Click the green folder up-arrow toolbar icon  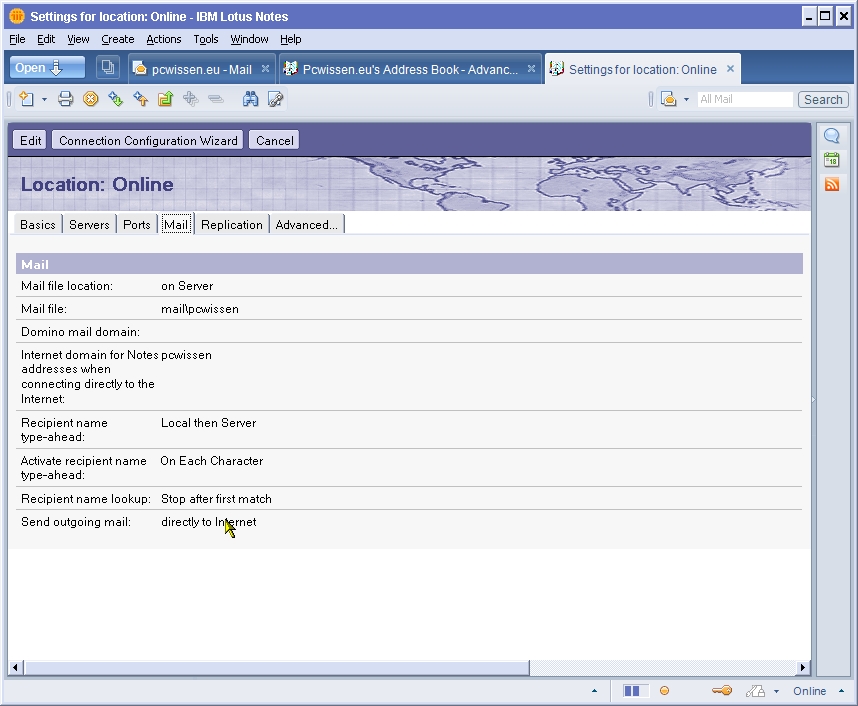pyautogui.click(x=165, y=99)
